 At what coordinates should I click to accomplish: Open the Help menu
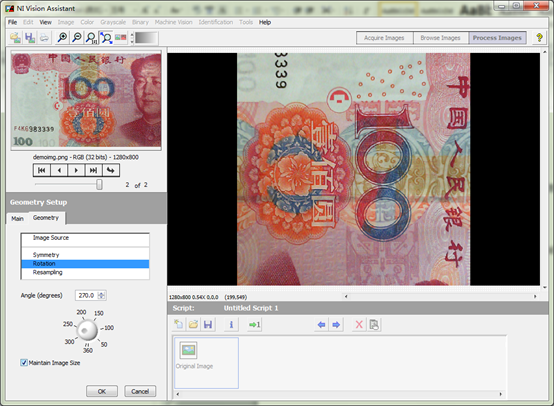pos(265,22)
